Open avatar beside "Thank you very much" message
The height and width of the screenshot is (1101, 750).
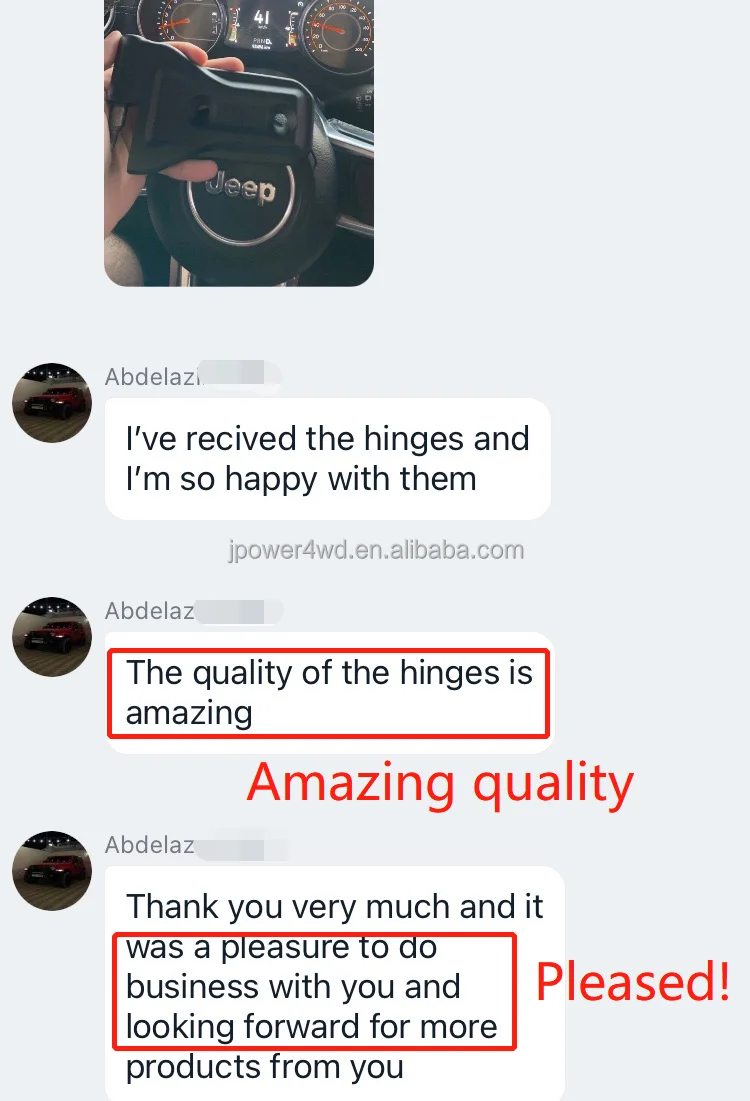pyautogui.click(x=52, y=870)
